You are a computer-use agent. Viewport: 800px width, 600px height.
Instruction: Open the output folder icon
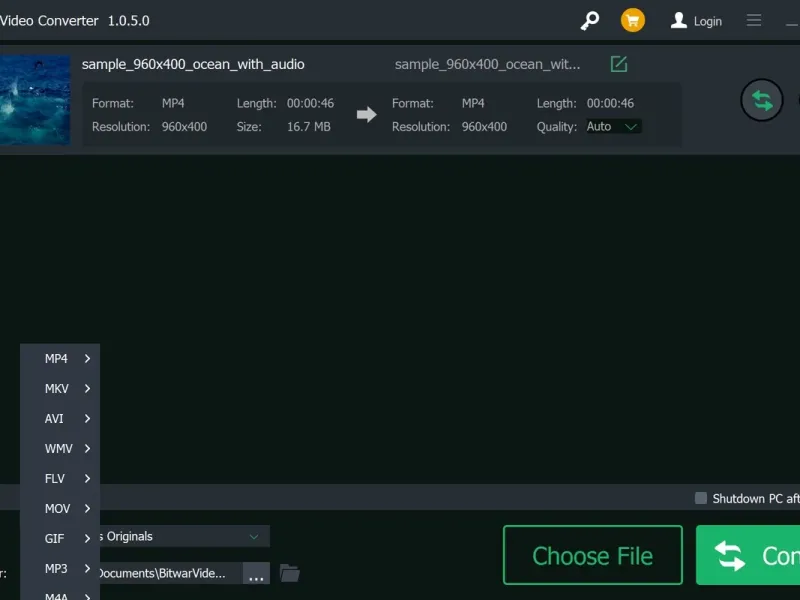click(290, 573)
